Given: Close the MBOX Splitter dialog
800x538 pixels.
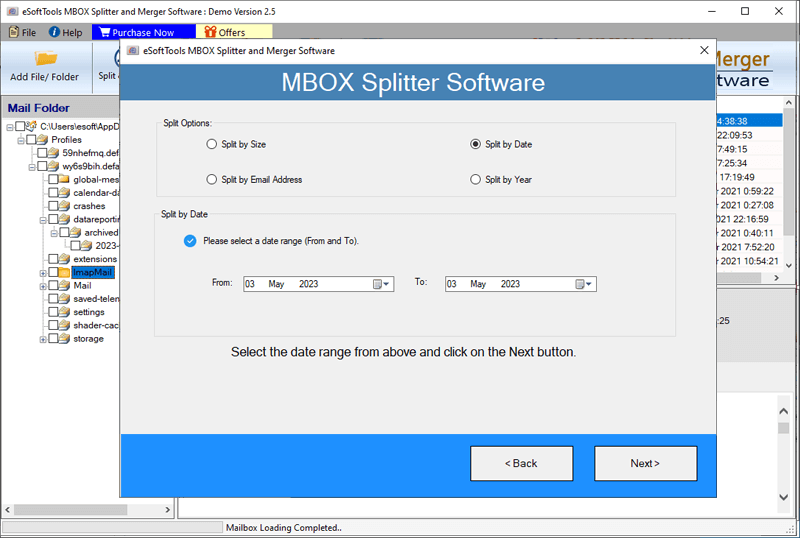Looking at the screenshot, I should [704, 50].
